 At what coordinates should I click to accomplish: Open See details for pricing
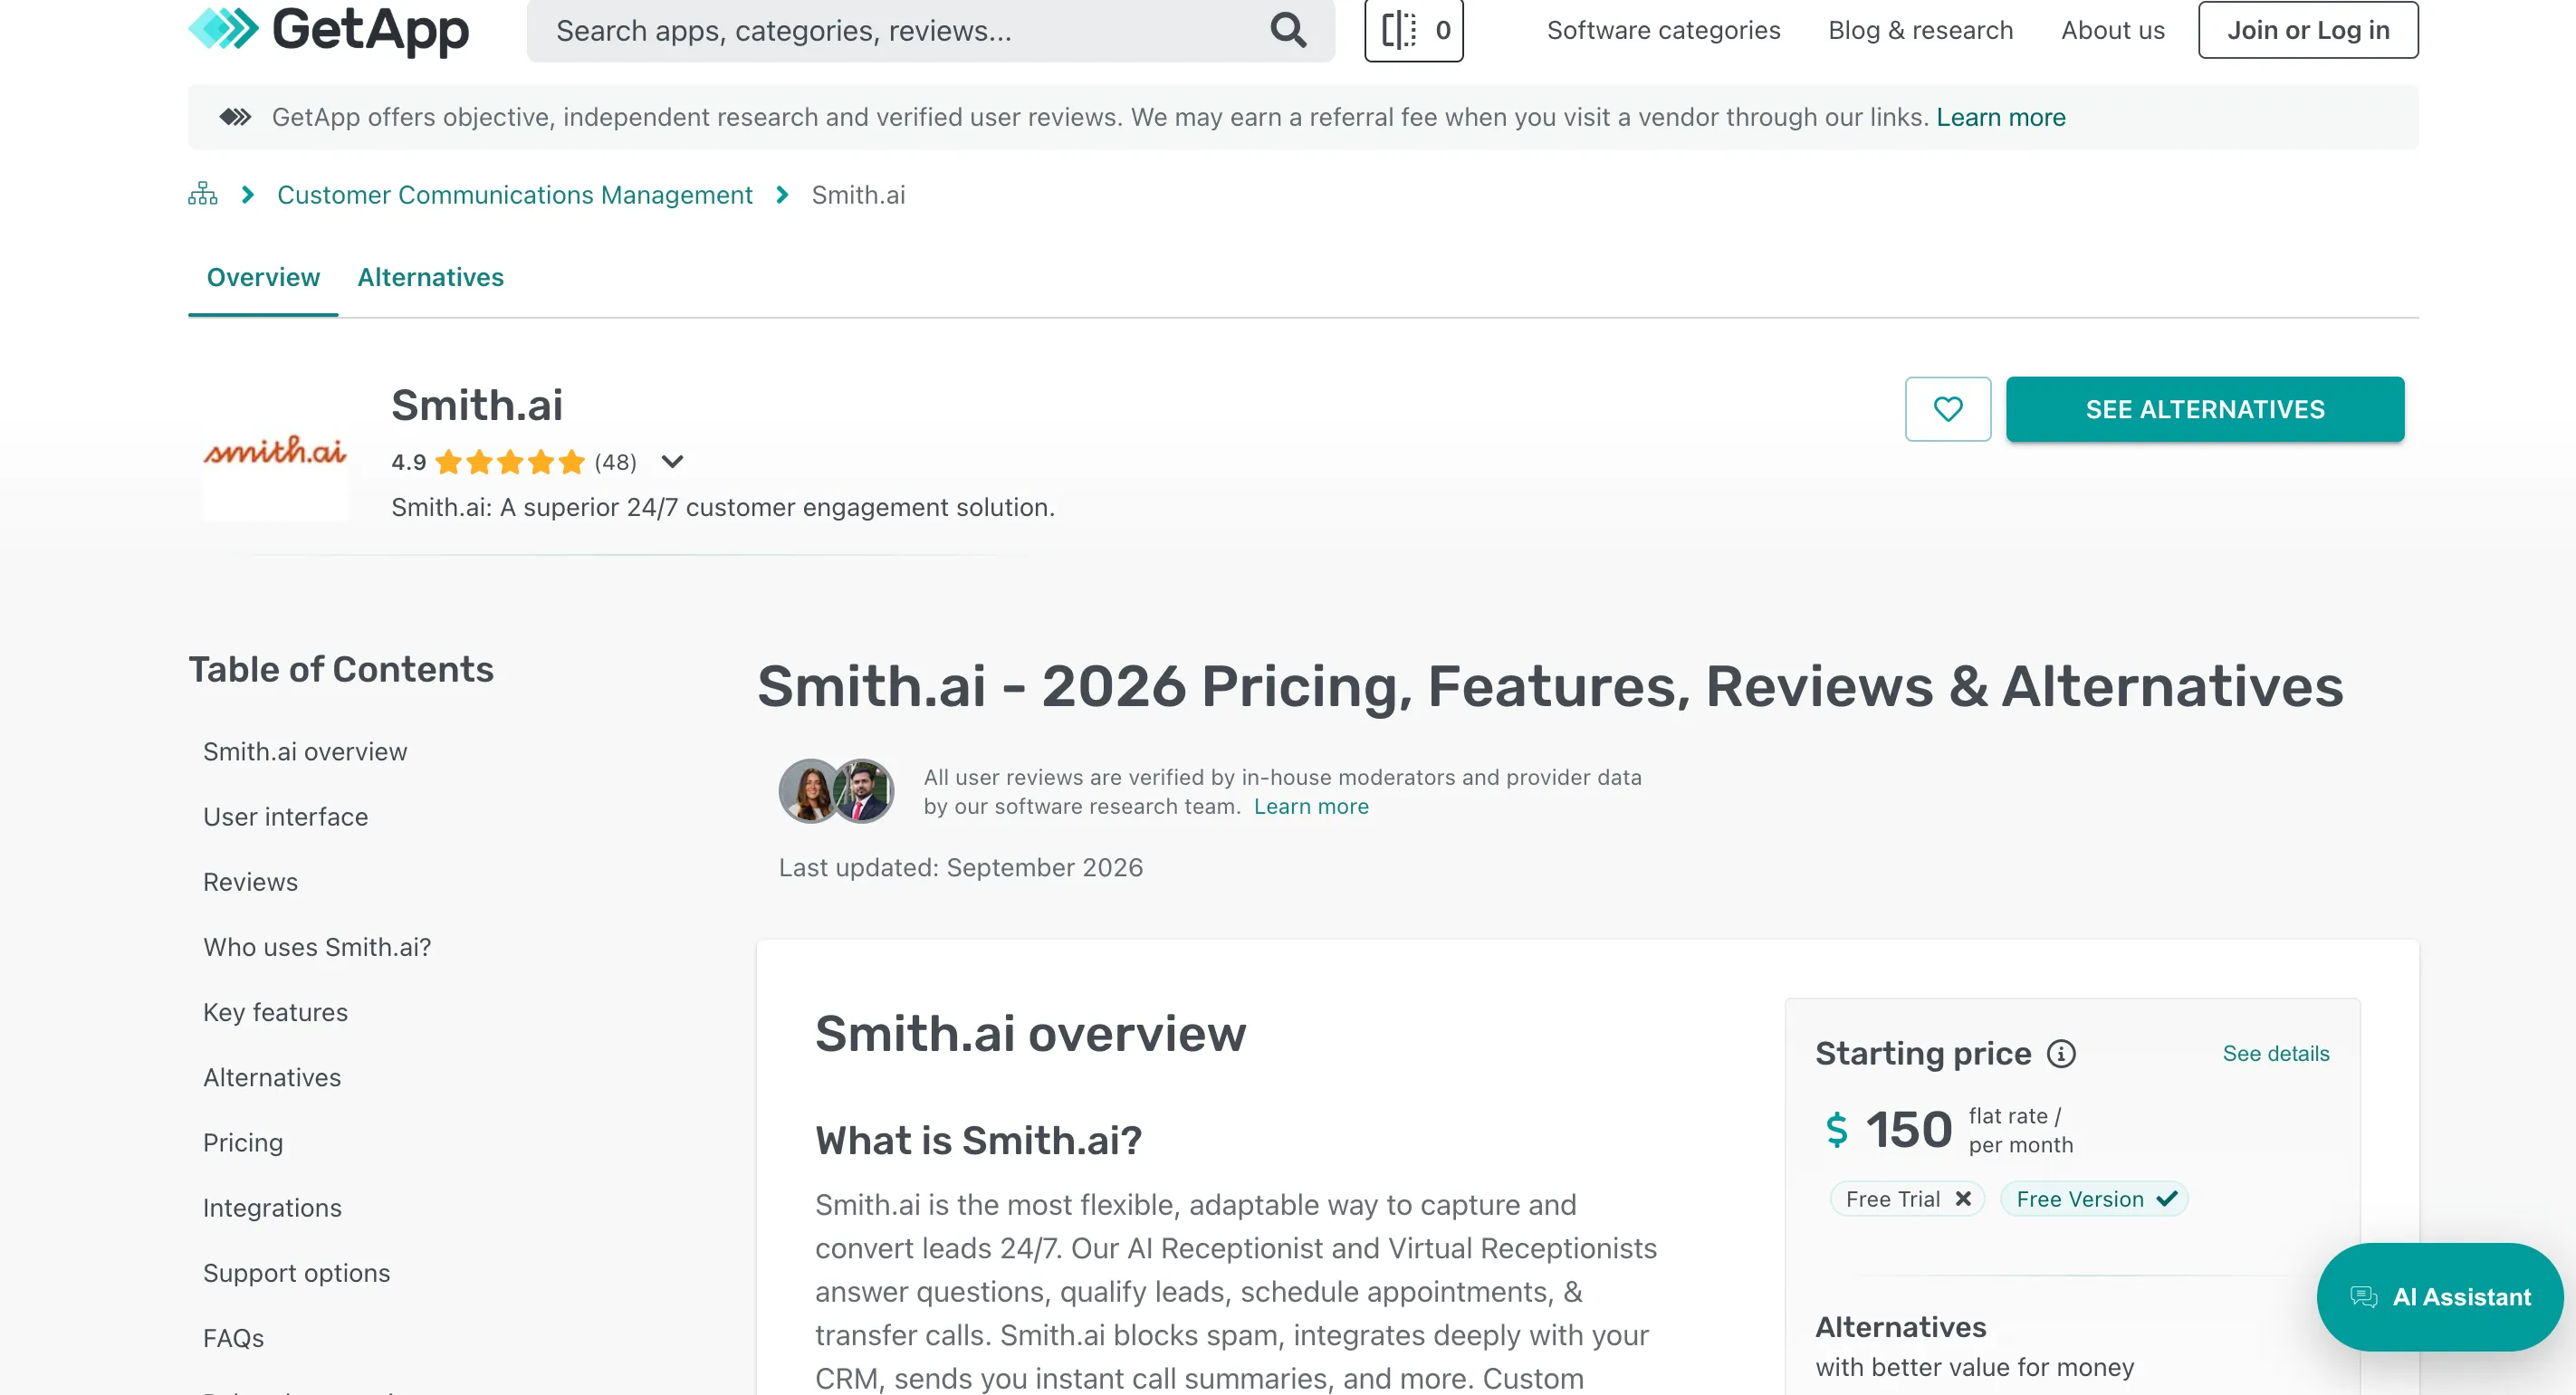[2275, 1053]
